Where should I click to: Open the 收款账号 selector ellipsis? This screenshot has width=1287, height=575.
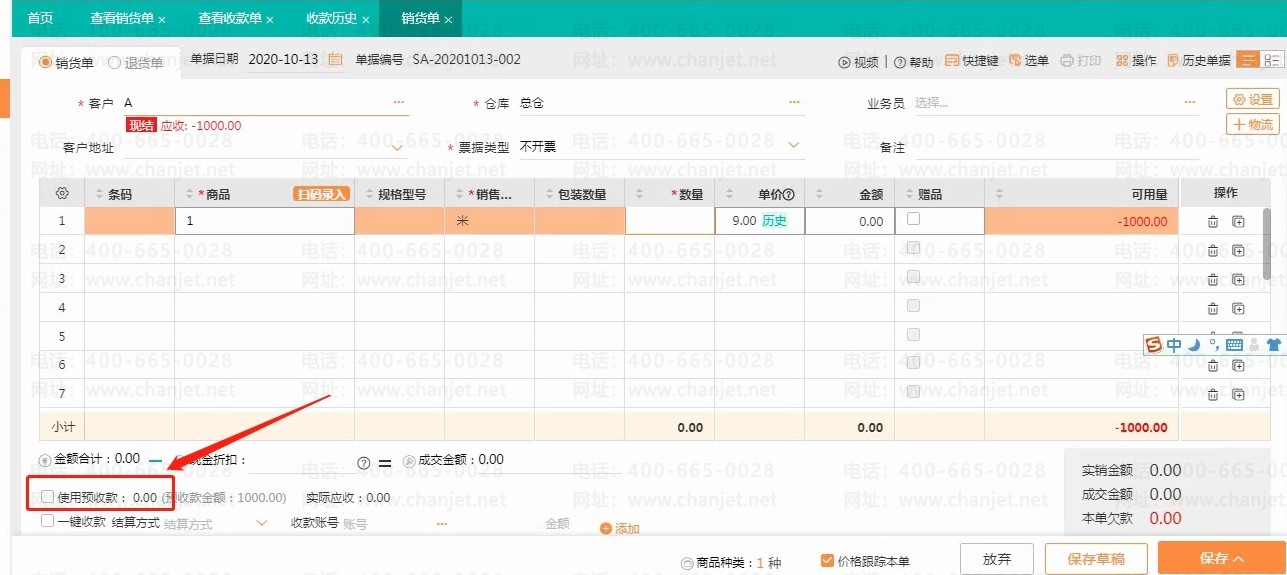[x=442, y=522]
